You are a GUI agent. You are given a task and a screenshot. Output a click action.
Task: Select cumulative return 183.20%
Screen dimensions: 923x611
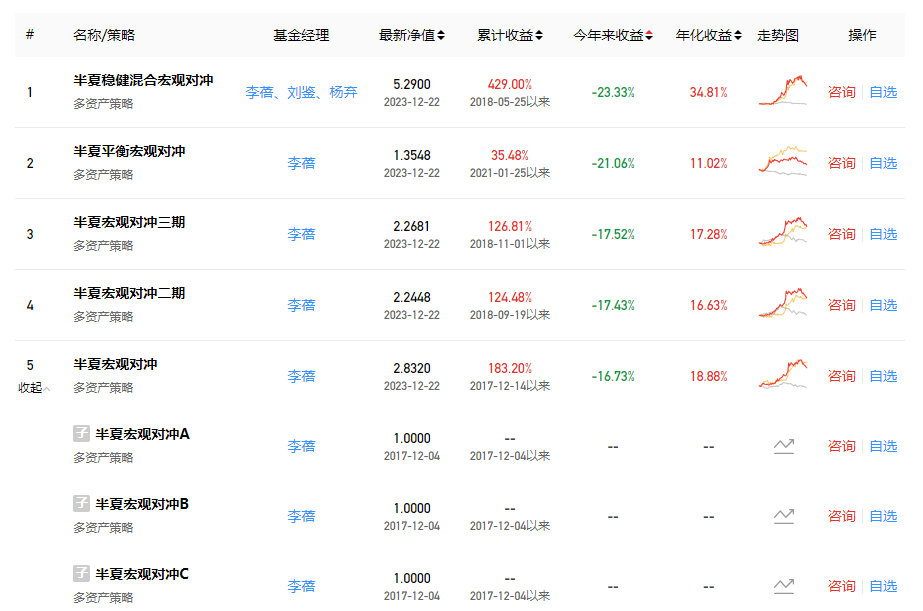pos(510,368)
